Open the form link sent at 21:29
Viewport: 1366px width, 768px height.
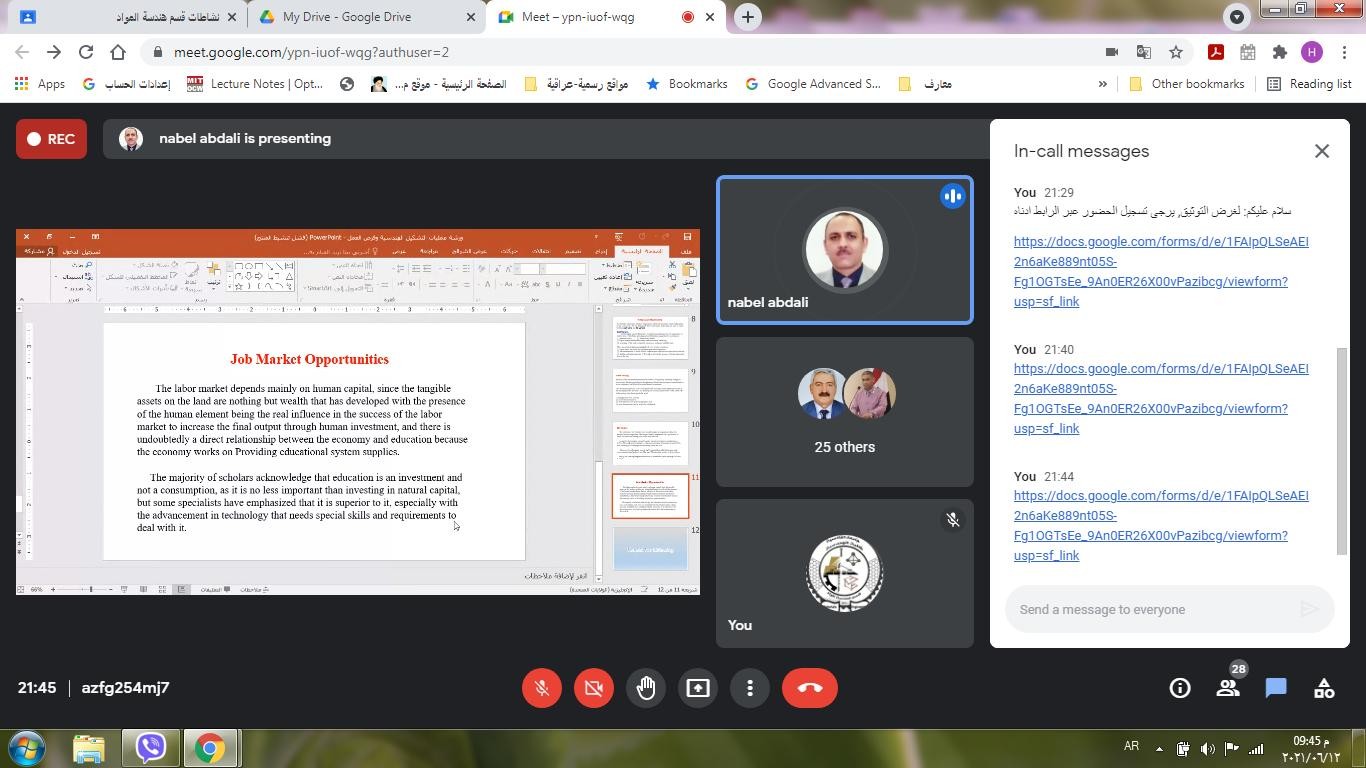(x=1161, y=271)
